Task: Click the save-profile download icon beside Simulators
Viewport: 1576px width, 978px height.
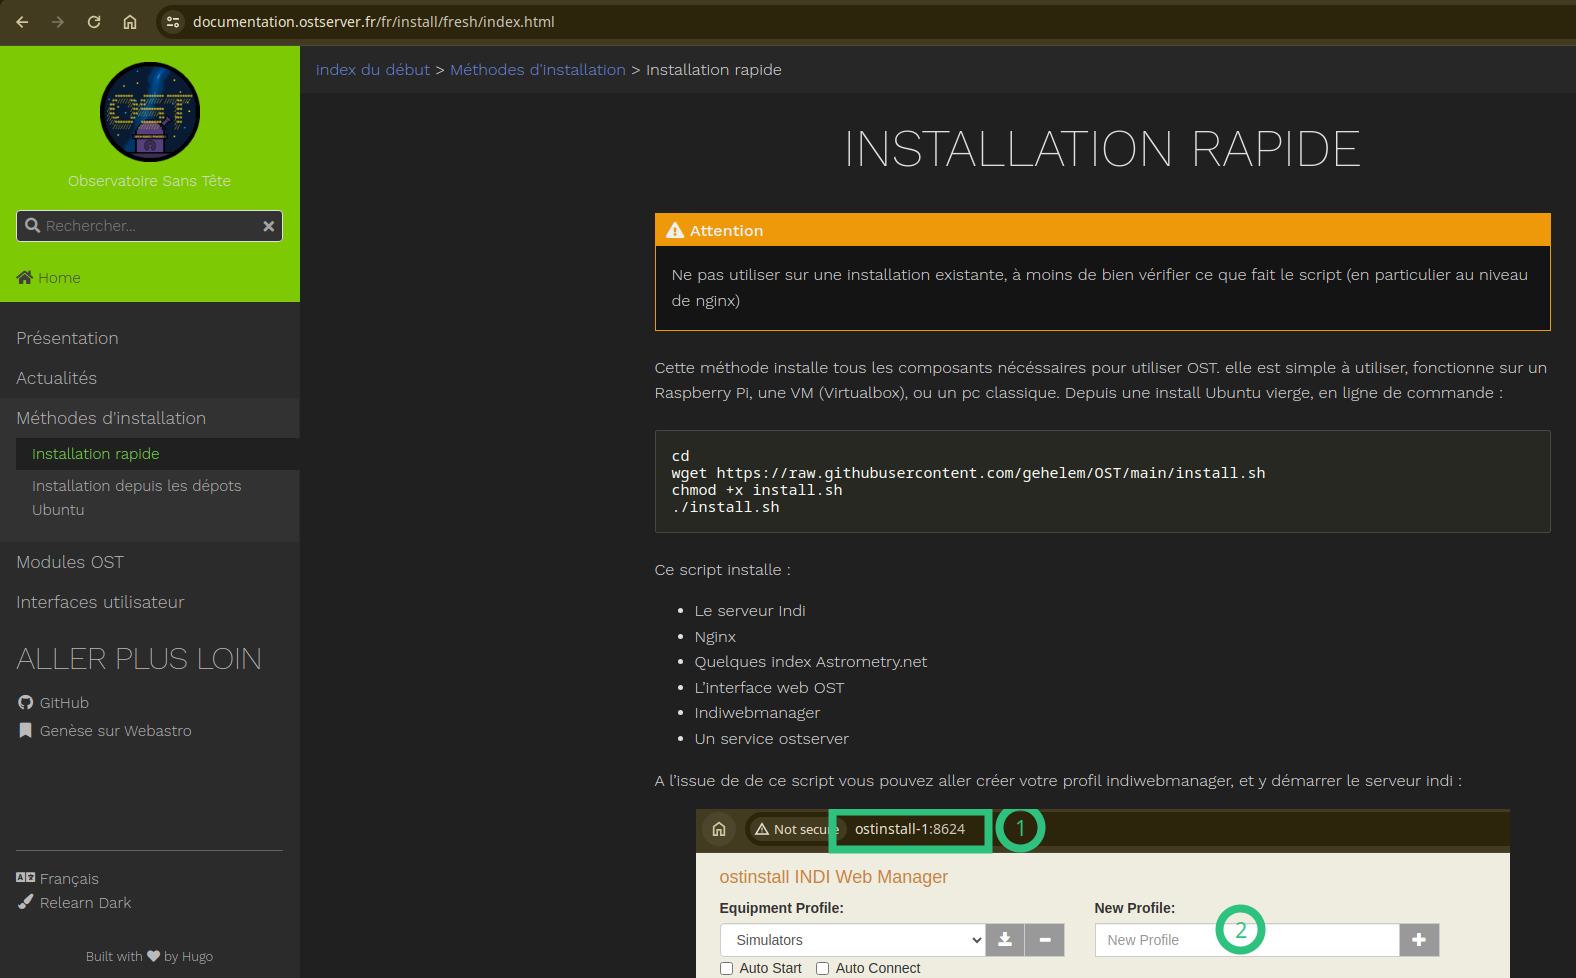Action: (x=1005, y=940)
